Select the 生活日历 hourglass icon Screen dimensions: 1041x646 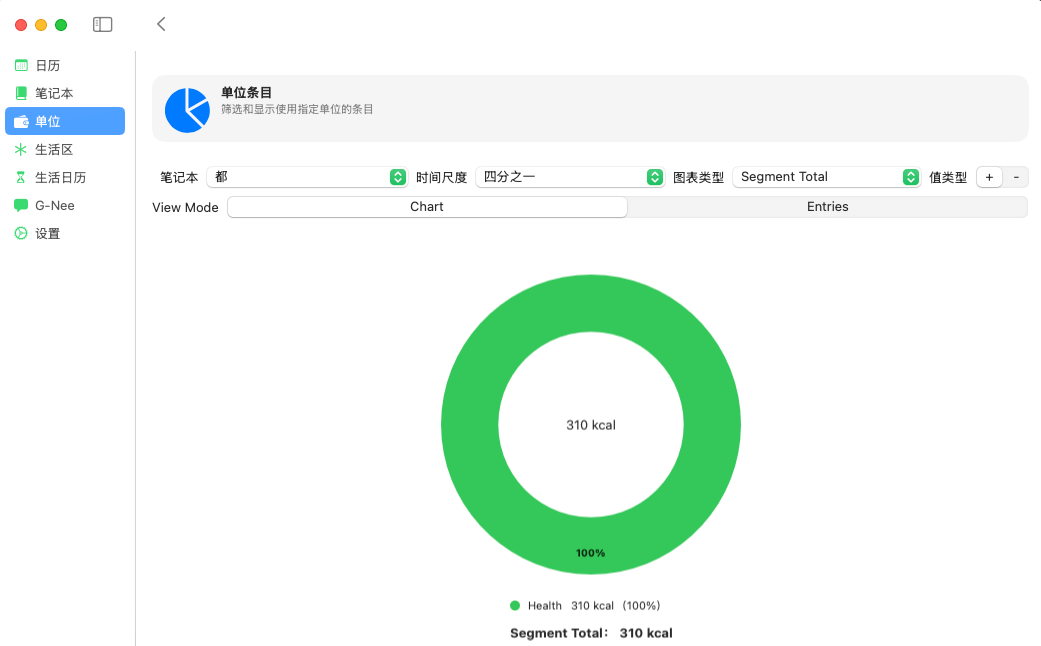[x=21, y=177]
